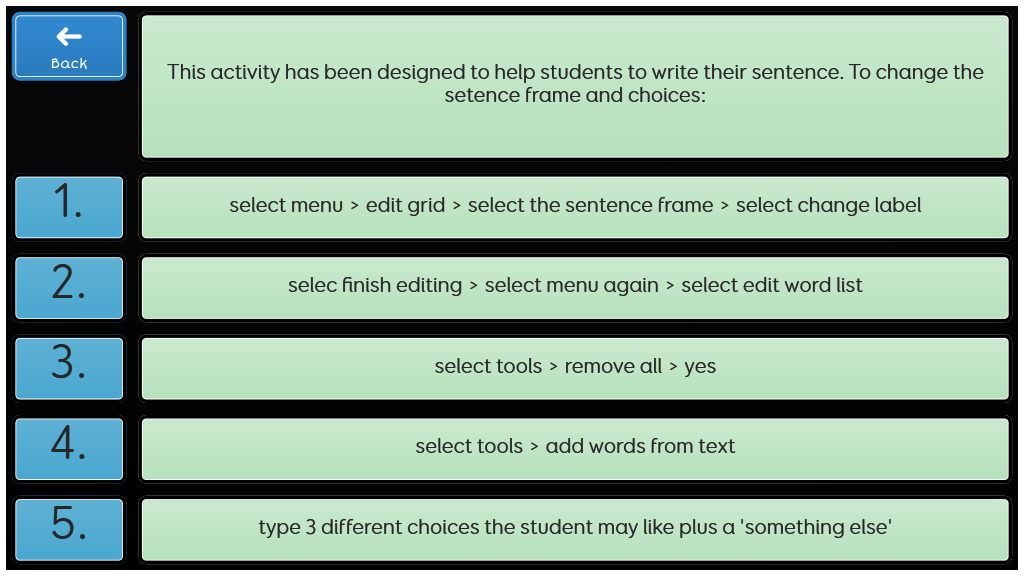
Task: Select the 'add words from text' phrase
Action: (640, 447)
